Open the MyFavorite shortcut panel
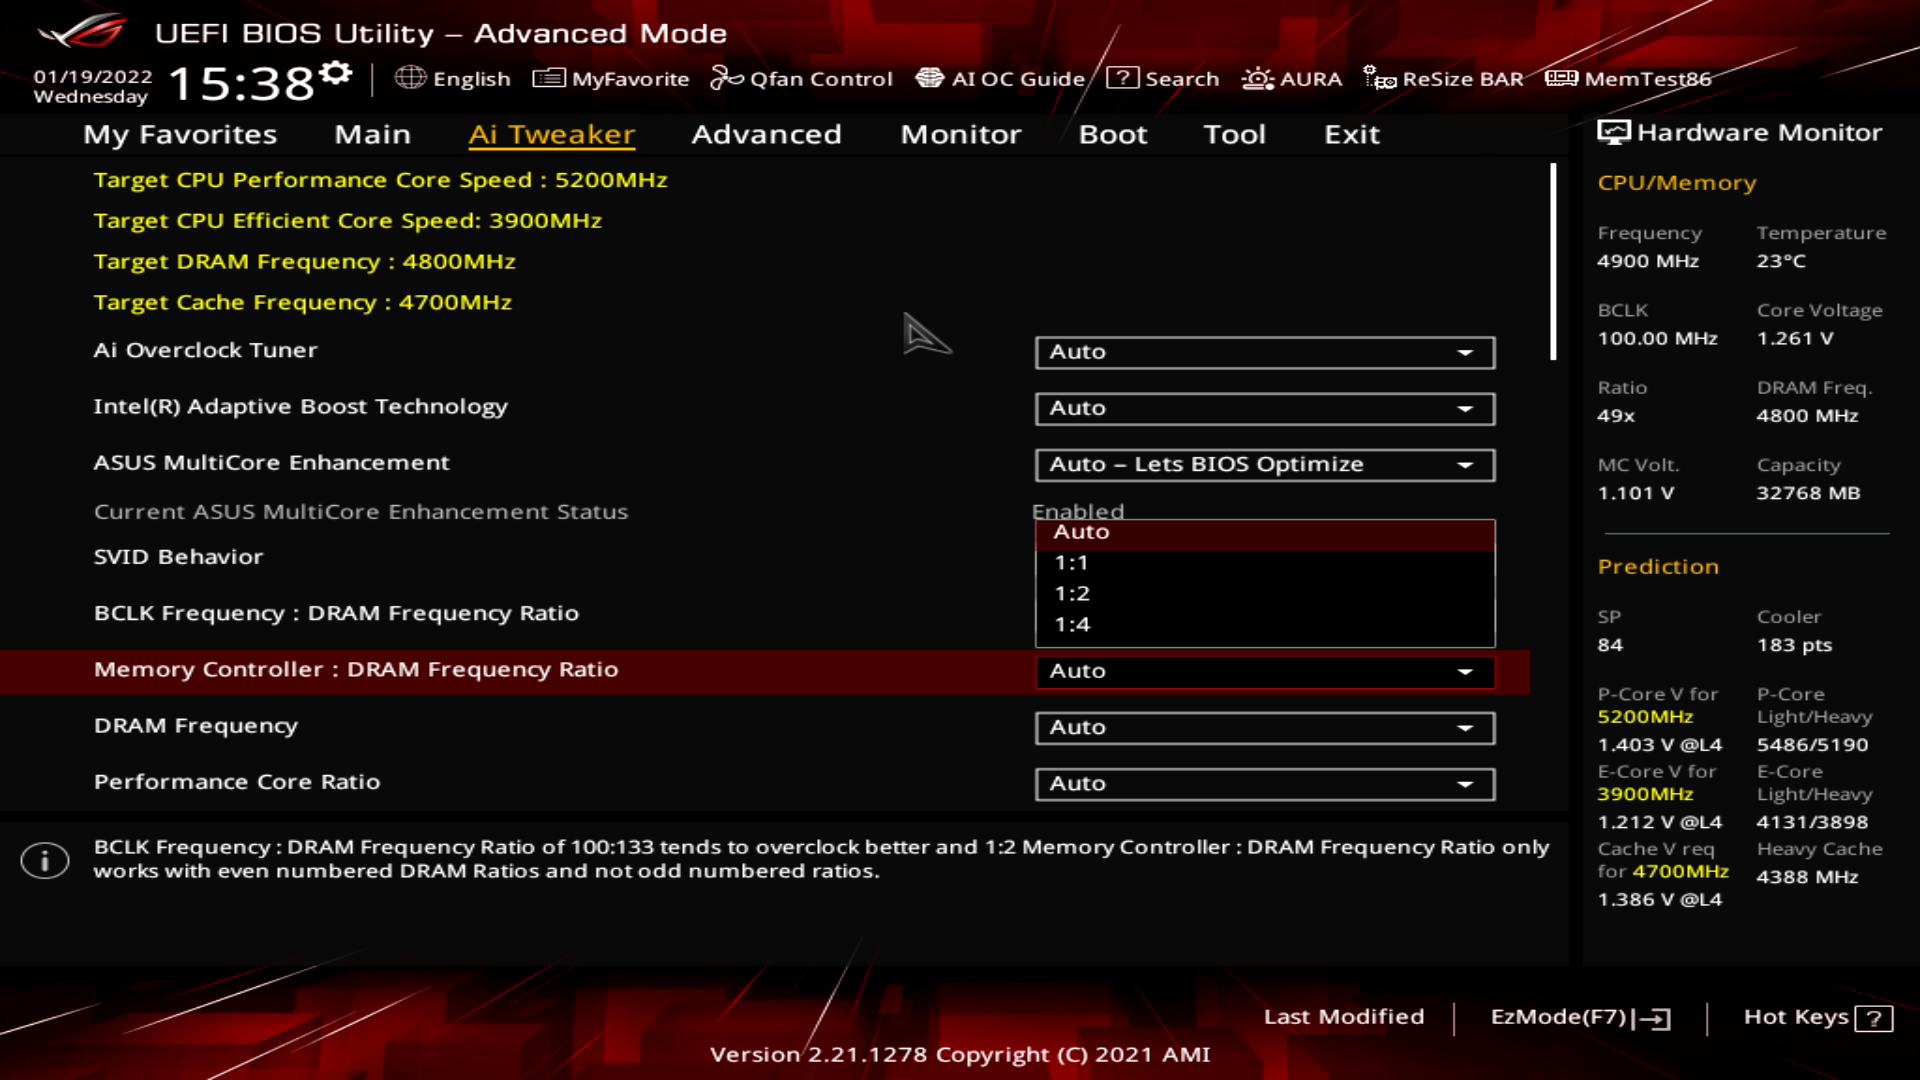 click(x=611, y=78)
